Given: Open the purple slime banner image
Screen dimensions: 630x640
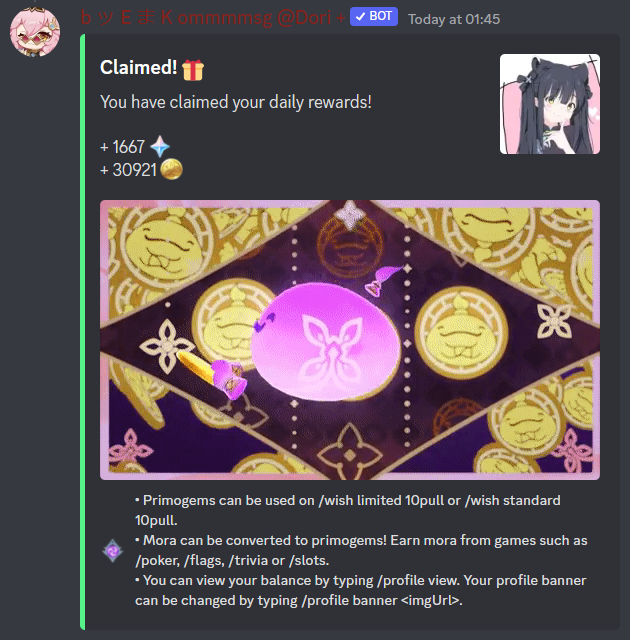Looking at the screenshot, I should point(350,340).
